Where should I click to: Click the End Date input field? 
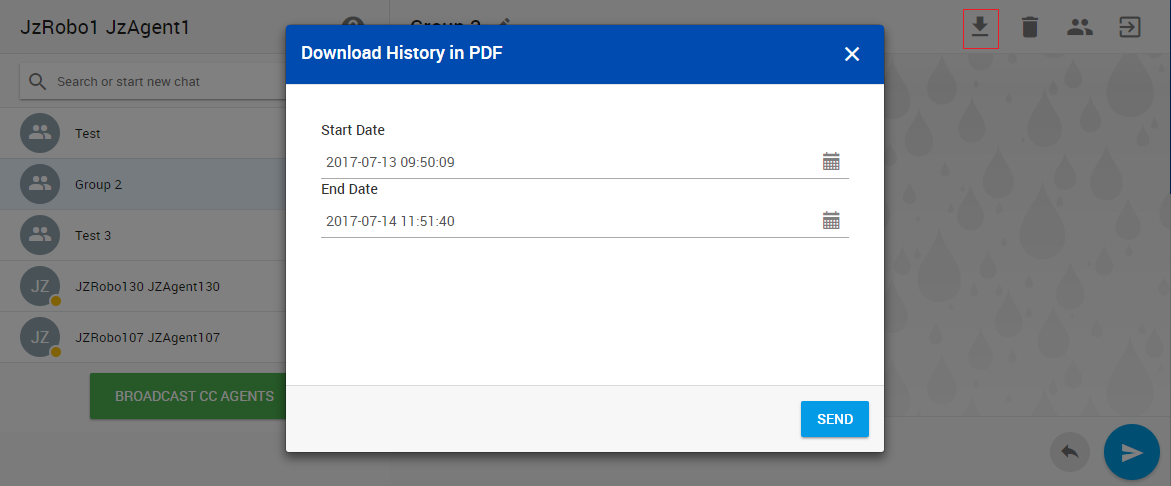pos(565,221)
